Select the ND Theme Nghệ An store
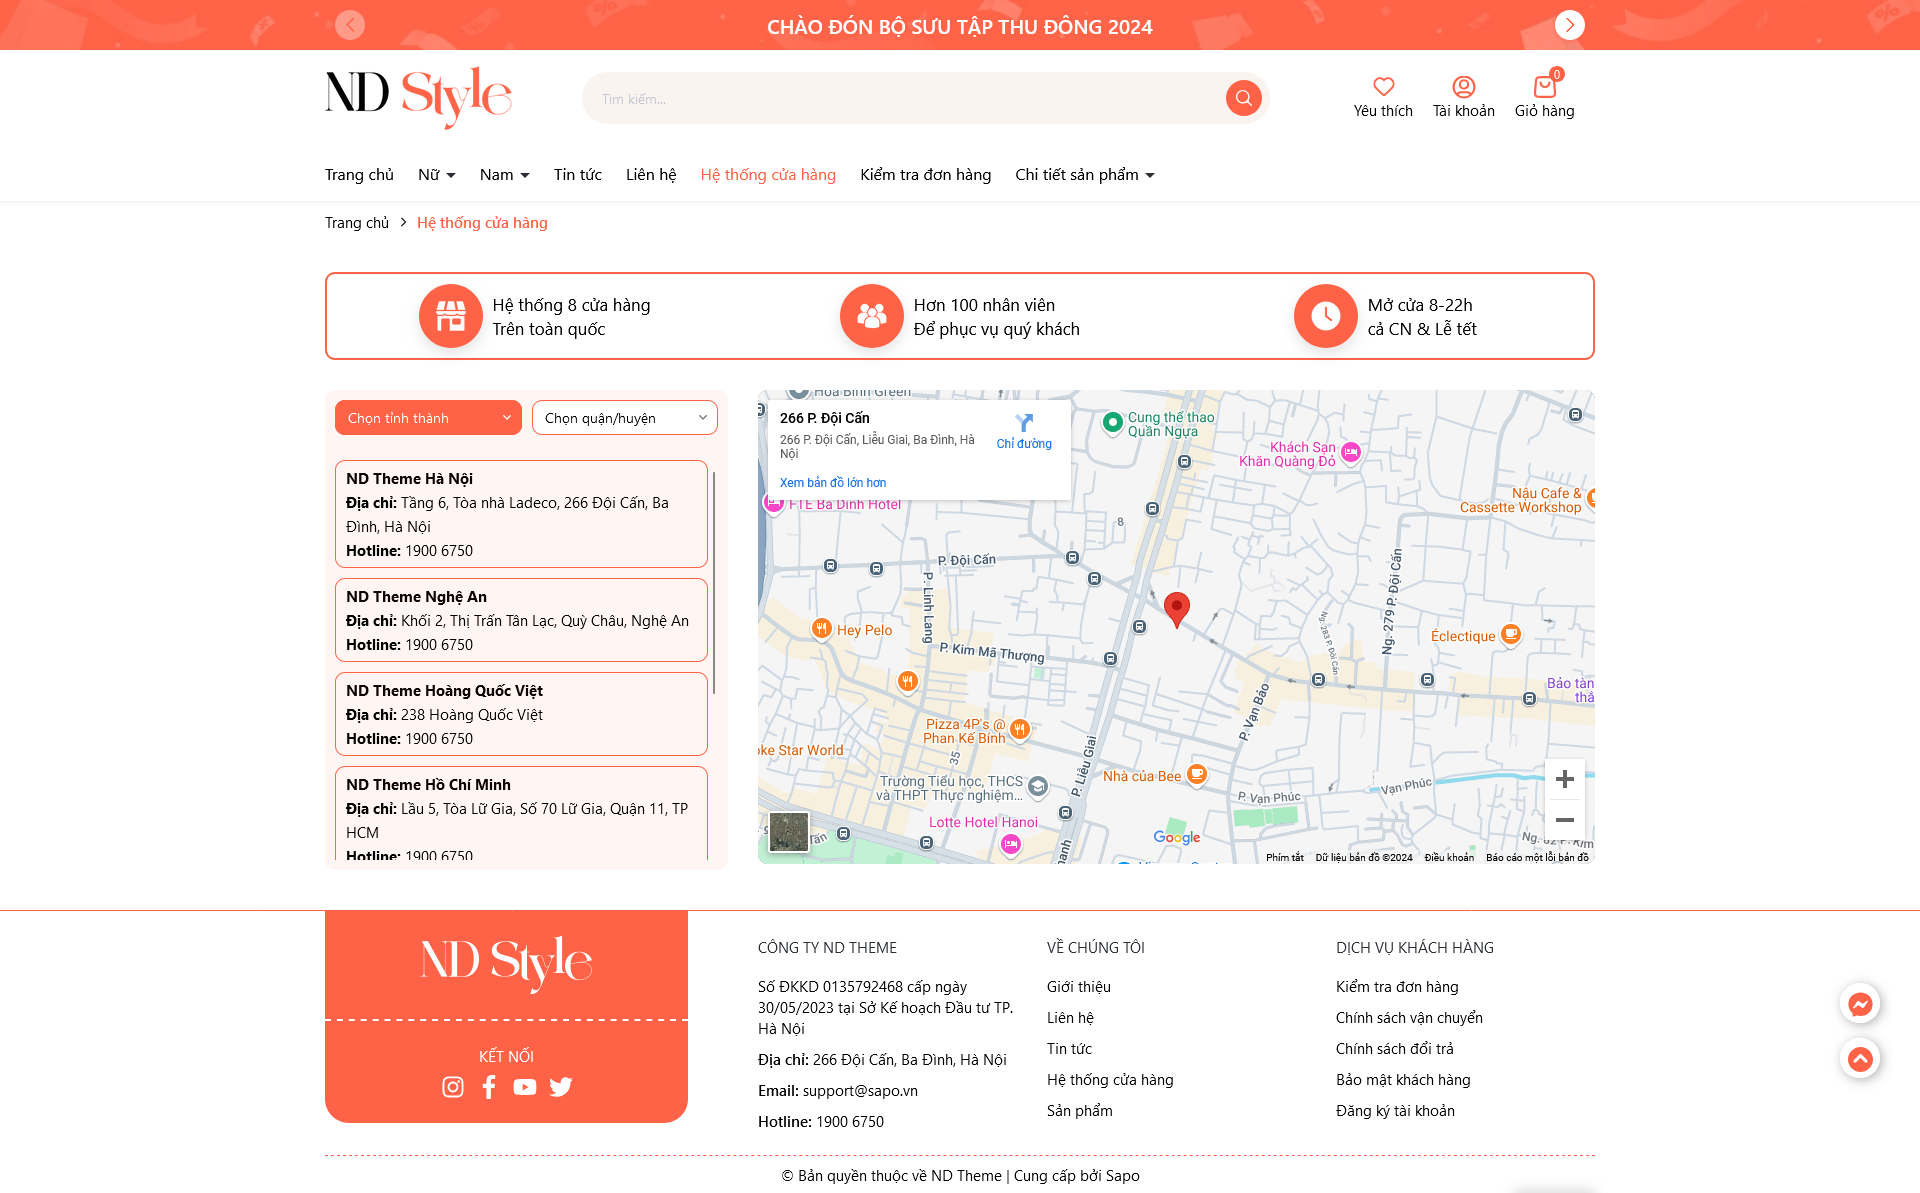The width and height of the screenshot is (1920, 1193). (521, 620)
